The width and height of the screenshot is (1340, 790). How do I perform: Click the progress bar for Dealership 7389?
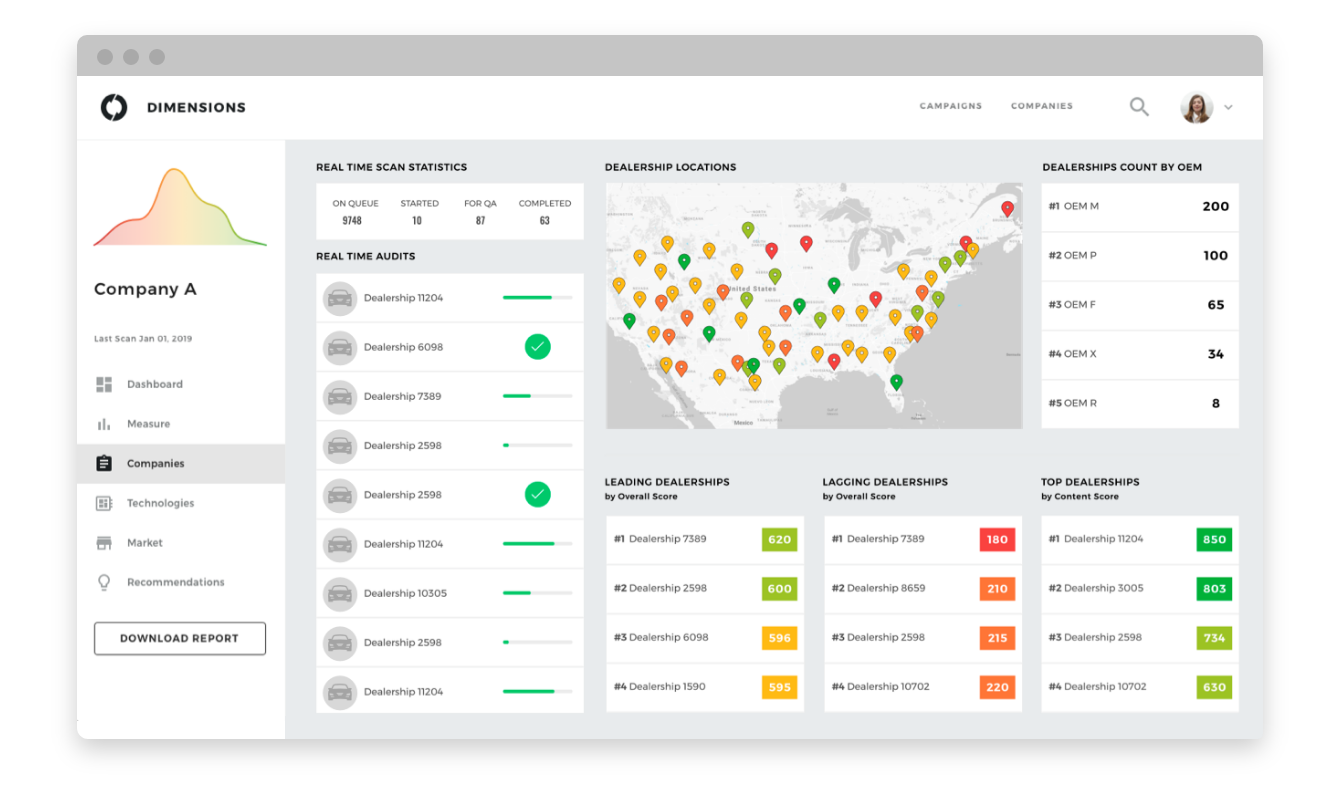(x=537, y=396)
